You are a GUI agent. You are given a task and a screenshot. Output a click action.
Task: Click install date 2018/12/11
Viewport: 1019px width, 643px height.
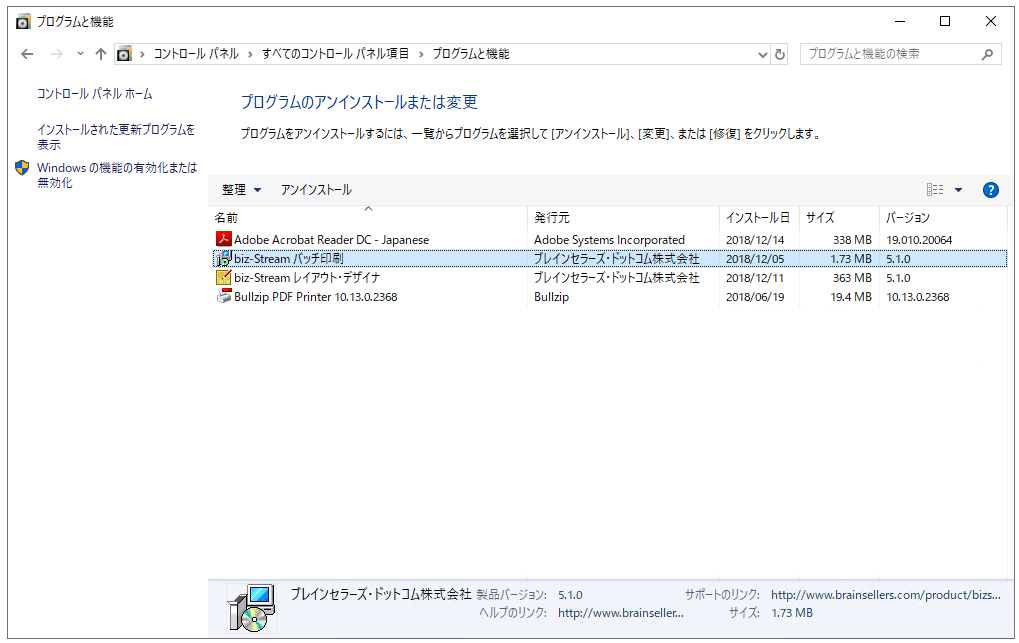755,278
